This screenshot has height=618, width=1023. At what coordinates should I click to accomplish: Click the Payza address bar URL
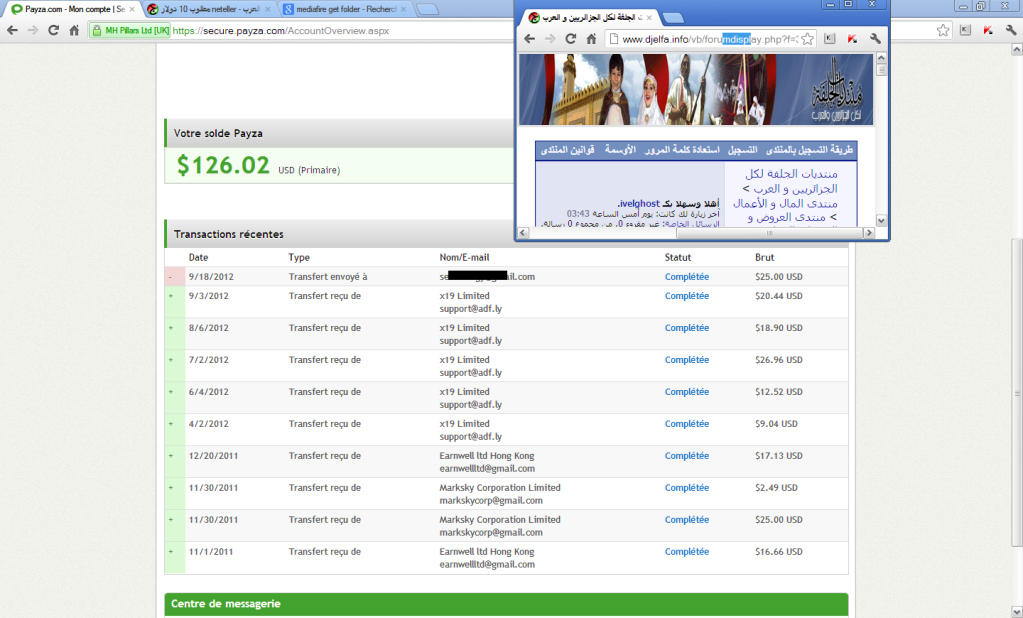[281, 31]
